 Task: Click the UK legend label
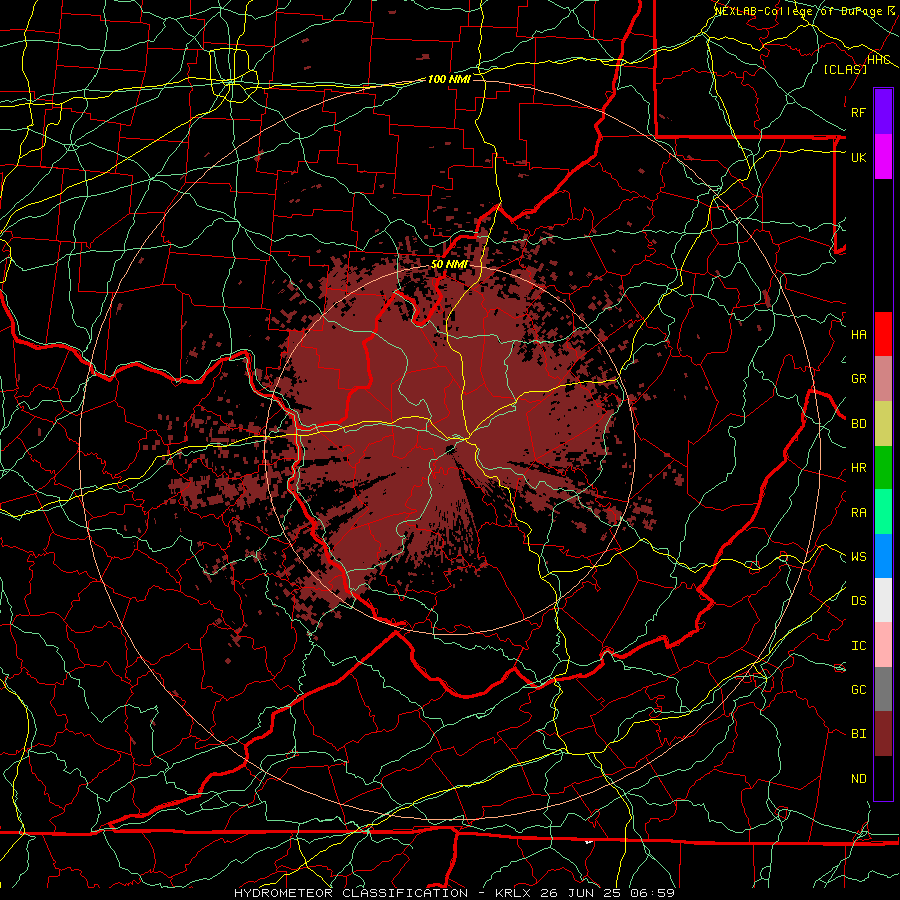point(858,157)
